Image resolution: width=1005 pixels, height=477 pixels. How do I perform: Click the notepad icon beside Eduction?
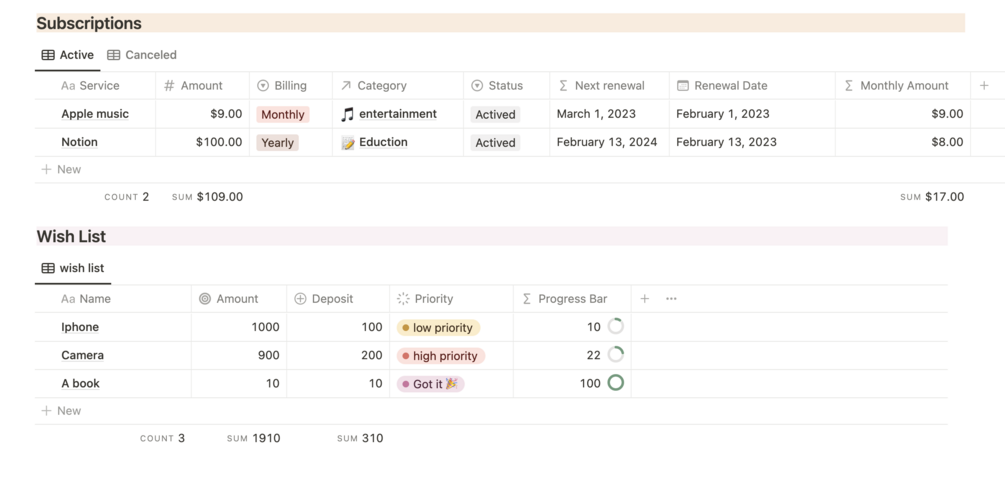point(347,143)
